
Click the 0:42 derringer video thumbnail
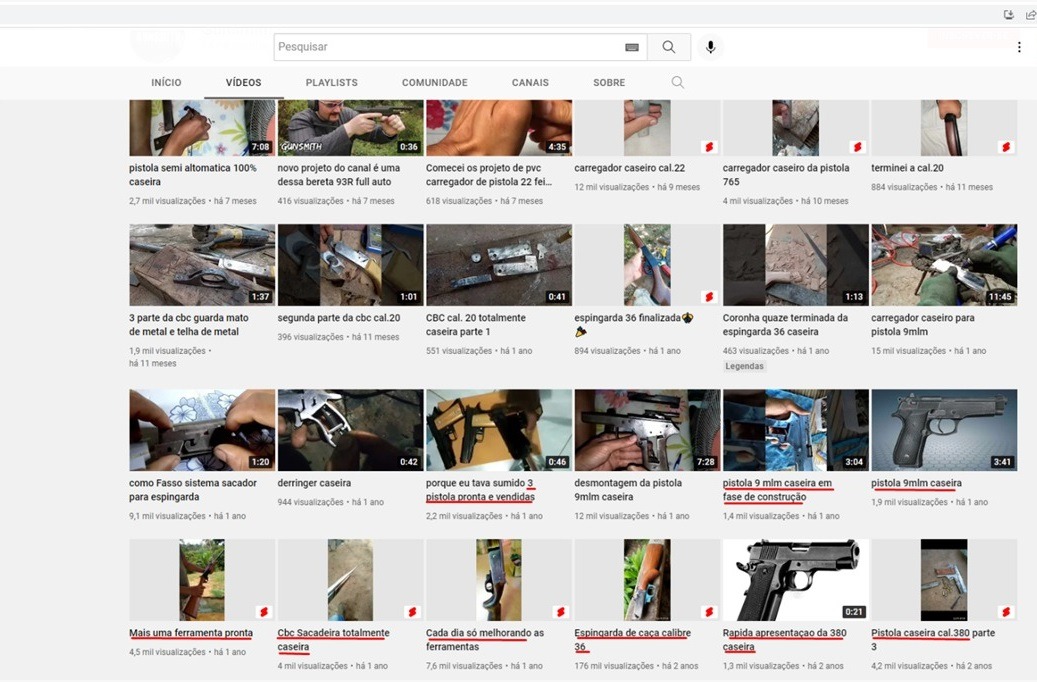pos(351,430)
